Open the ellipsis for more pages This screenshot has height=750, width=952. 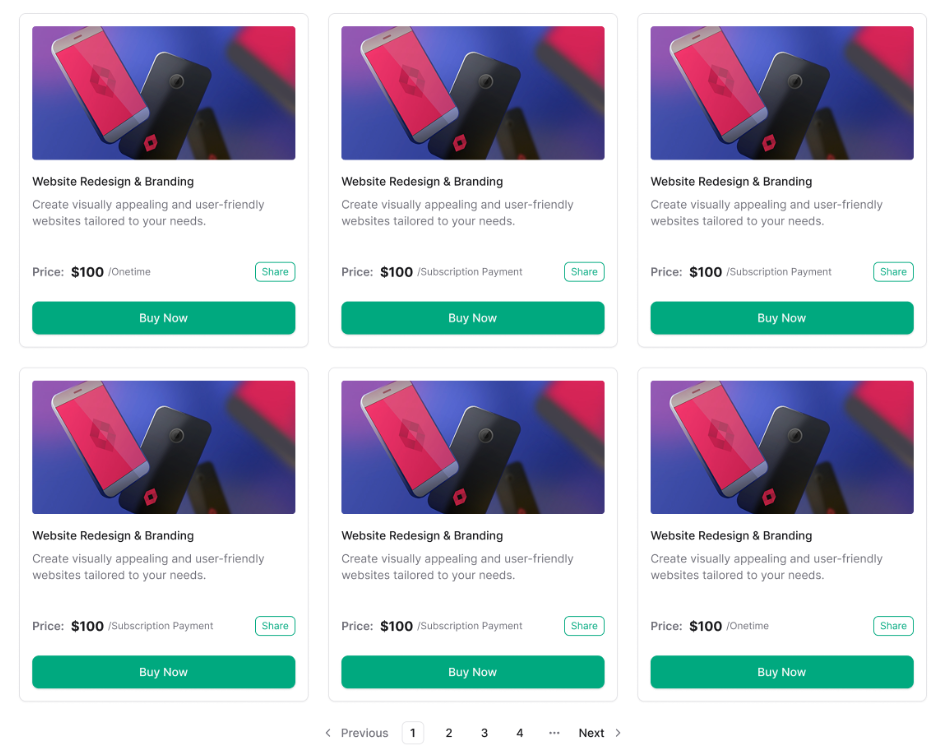click(x=554, y=733)
